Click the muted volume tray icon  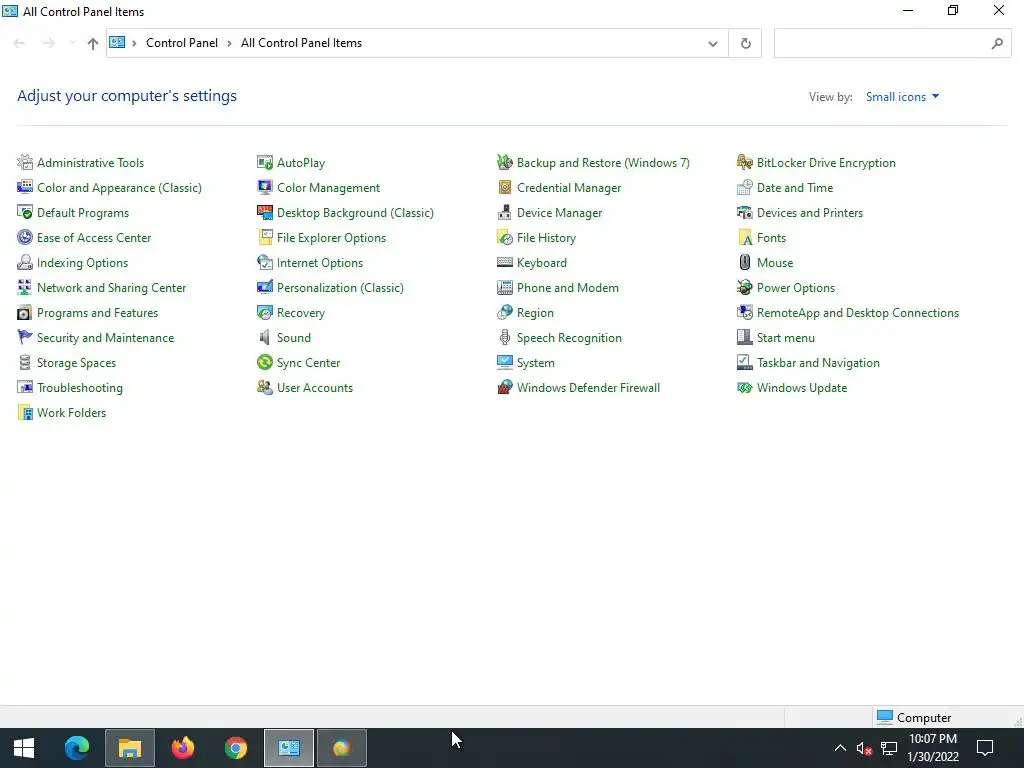pos(864,748)
